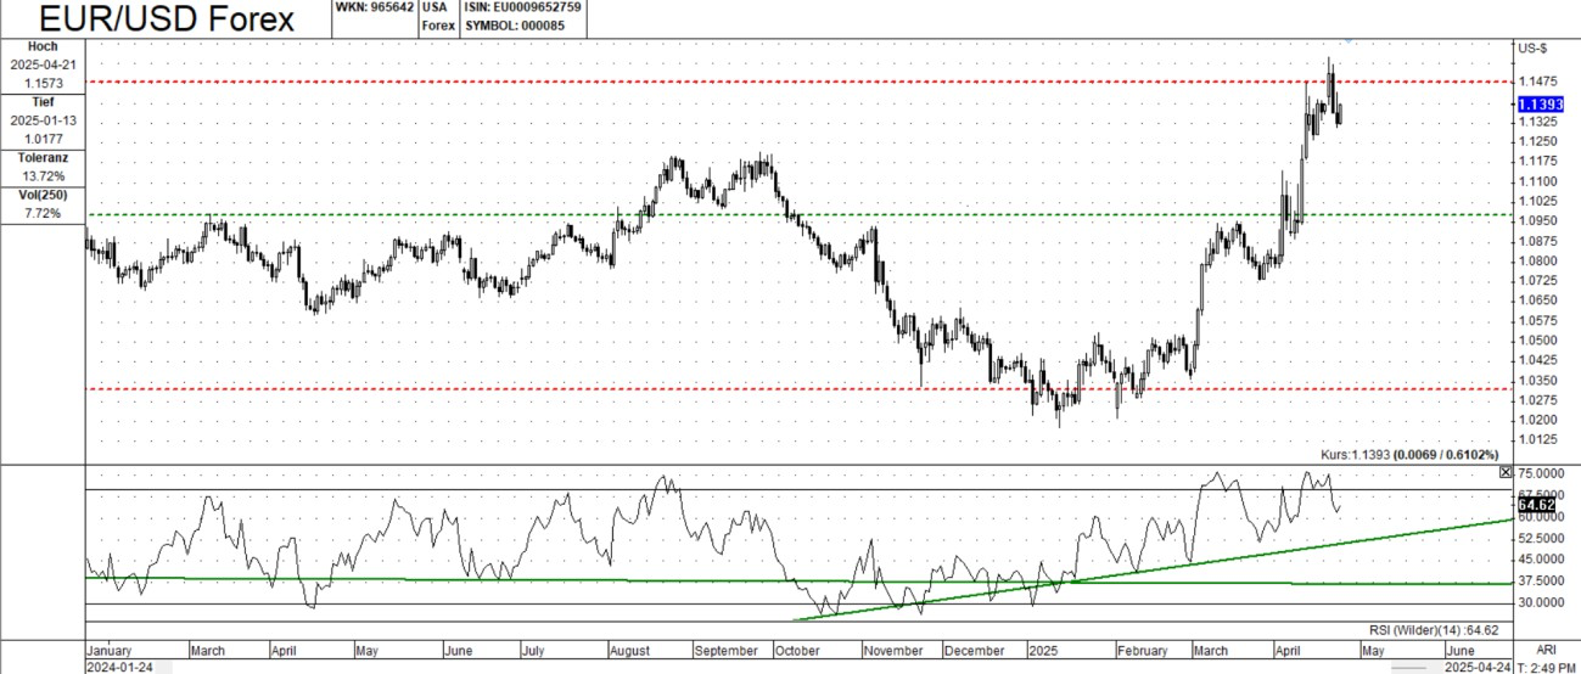Image resolution: width=1581 pixels, height=674 pixels.
Task: Click the 2025-04-24 end date label
Action: click(x=1478, y=667)
